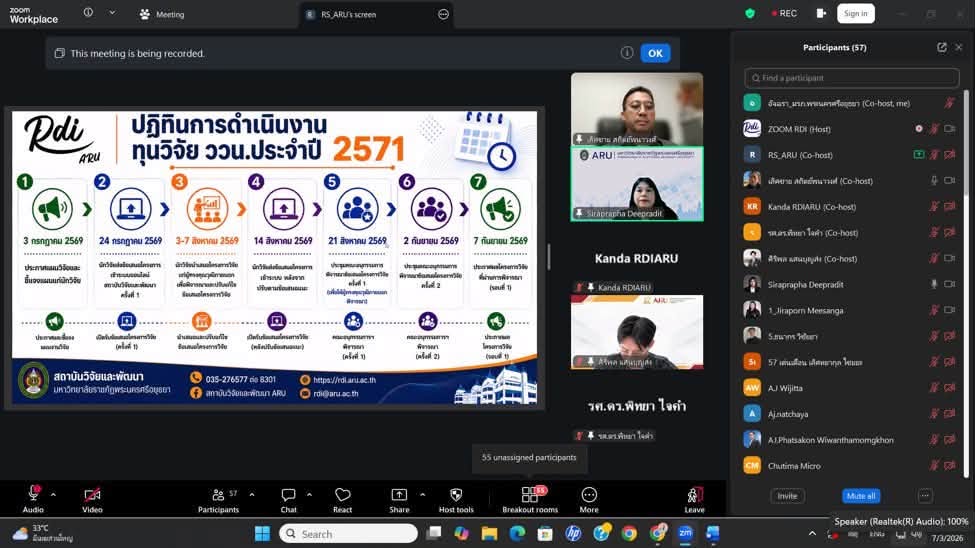Click the Speaker volume slider tooltip

tap(900, 521)
